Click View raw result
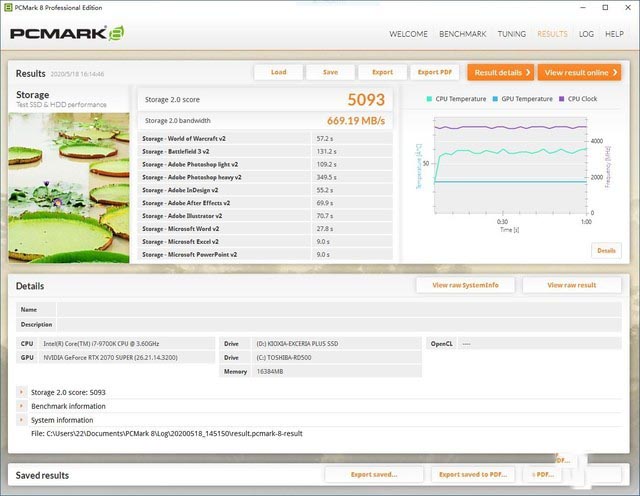The image size is (640, 496). tap(571, 285)
